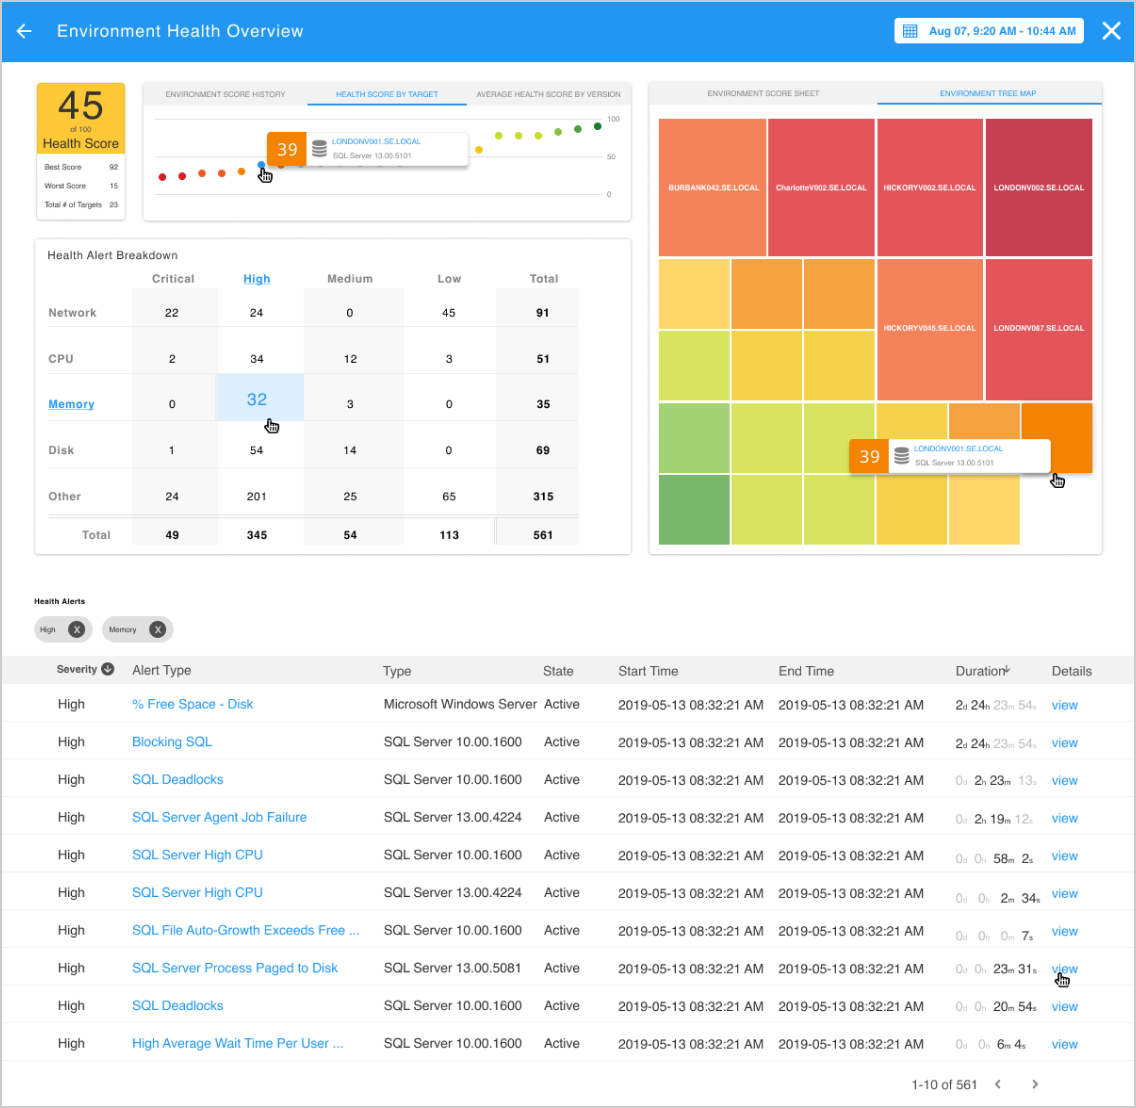Click the dark green dot on score chart

[598, 126]
